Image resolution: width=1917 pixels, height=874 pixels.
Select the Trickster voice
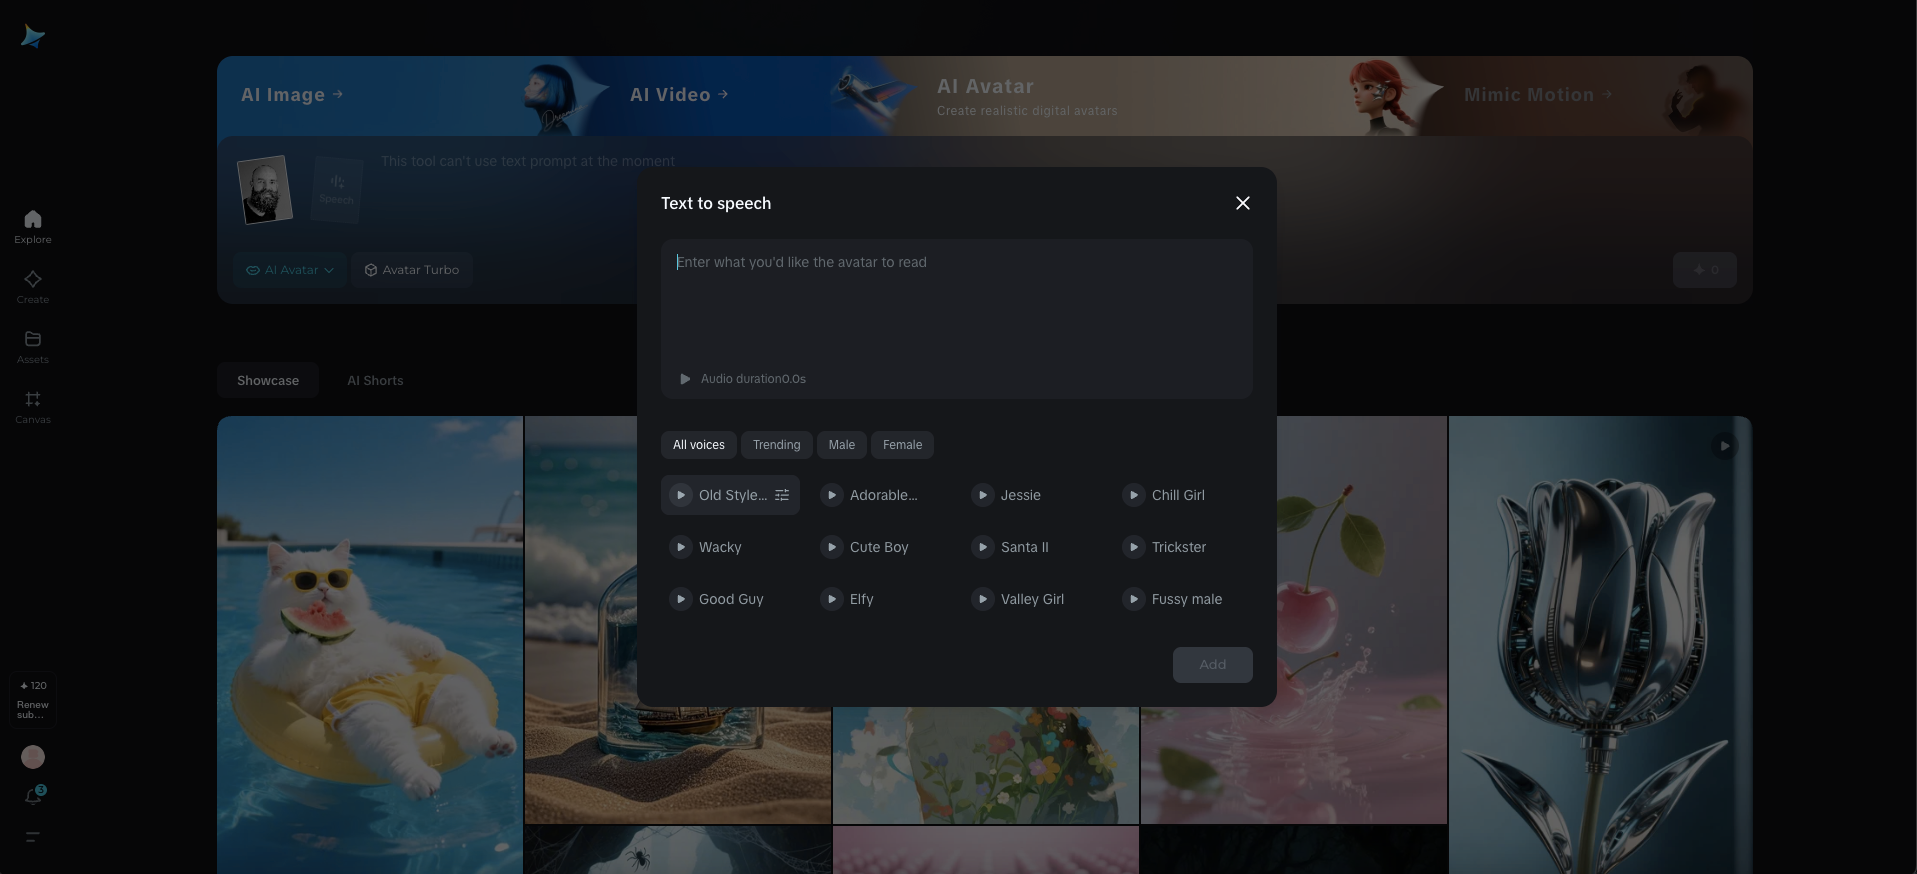[1183, 547]
